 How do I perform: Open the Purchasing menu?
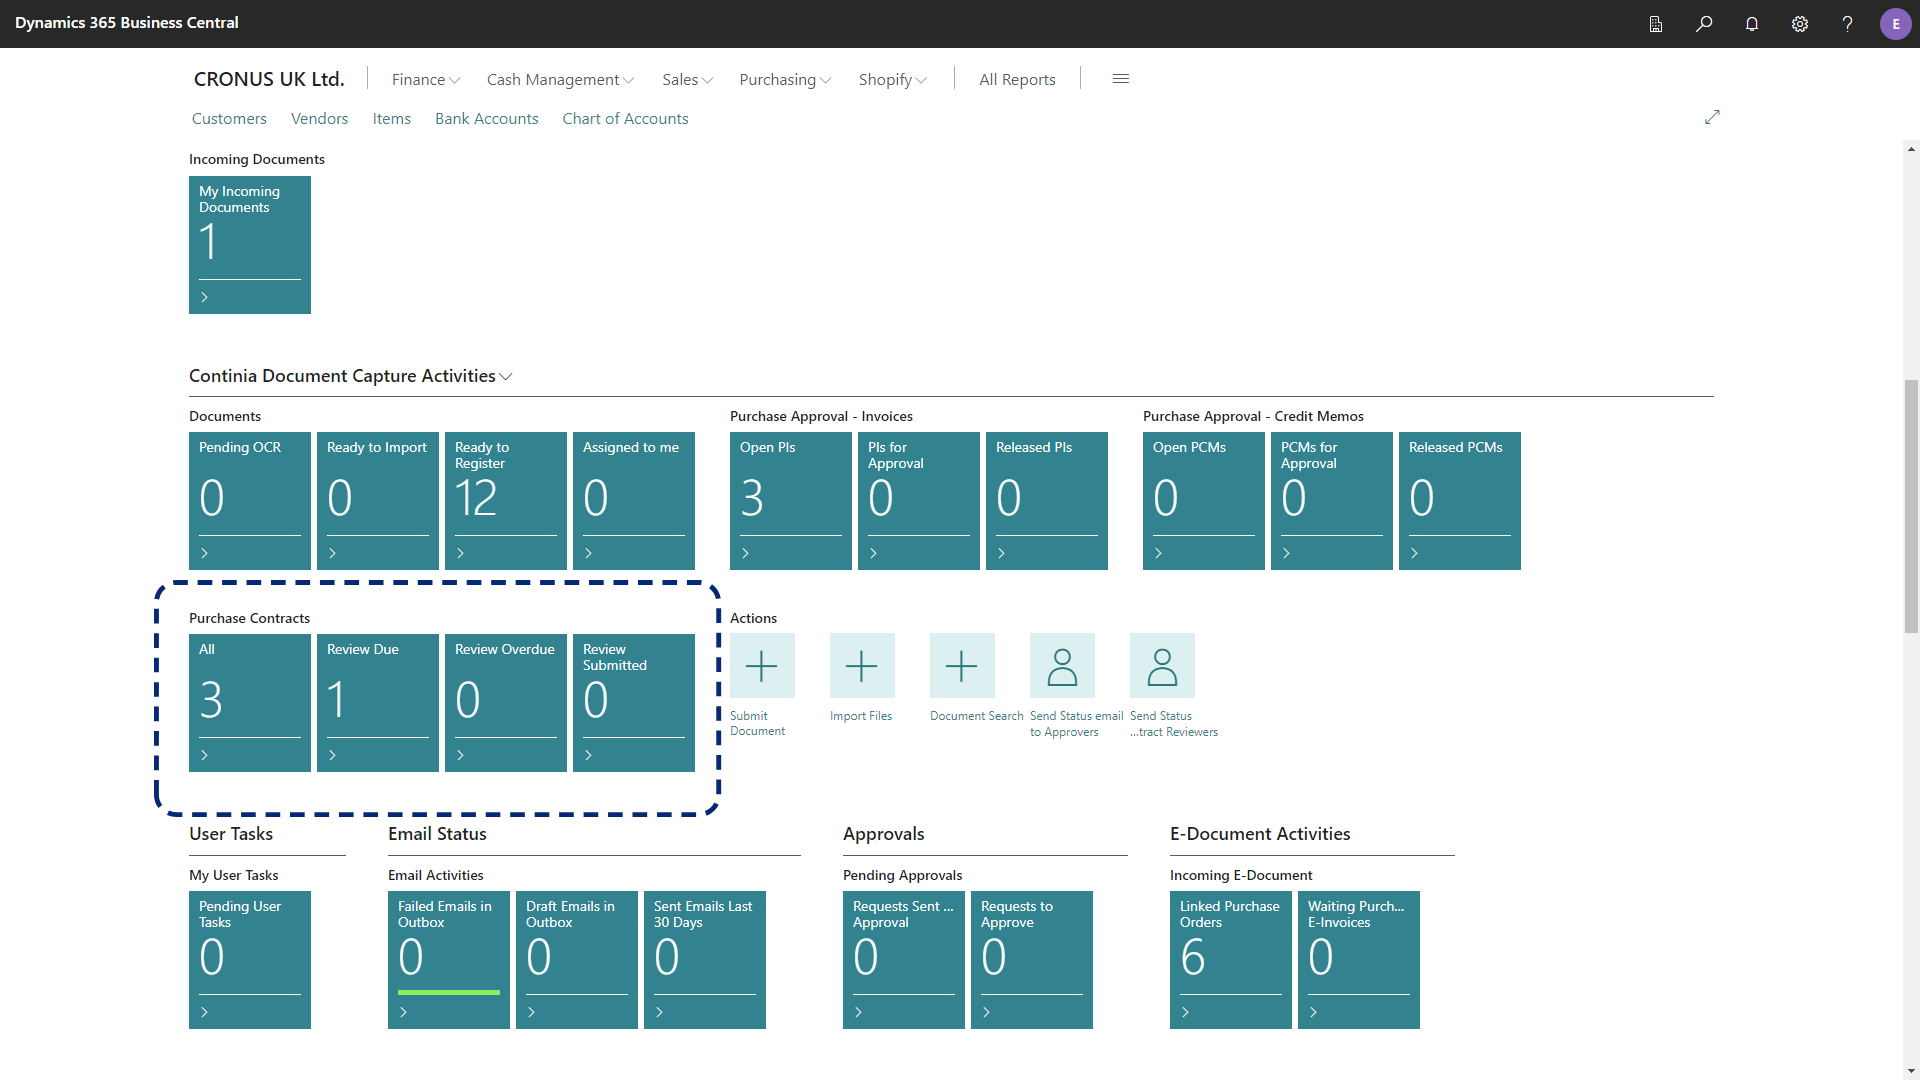coord(778,79)
